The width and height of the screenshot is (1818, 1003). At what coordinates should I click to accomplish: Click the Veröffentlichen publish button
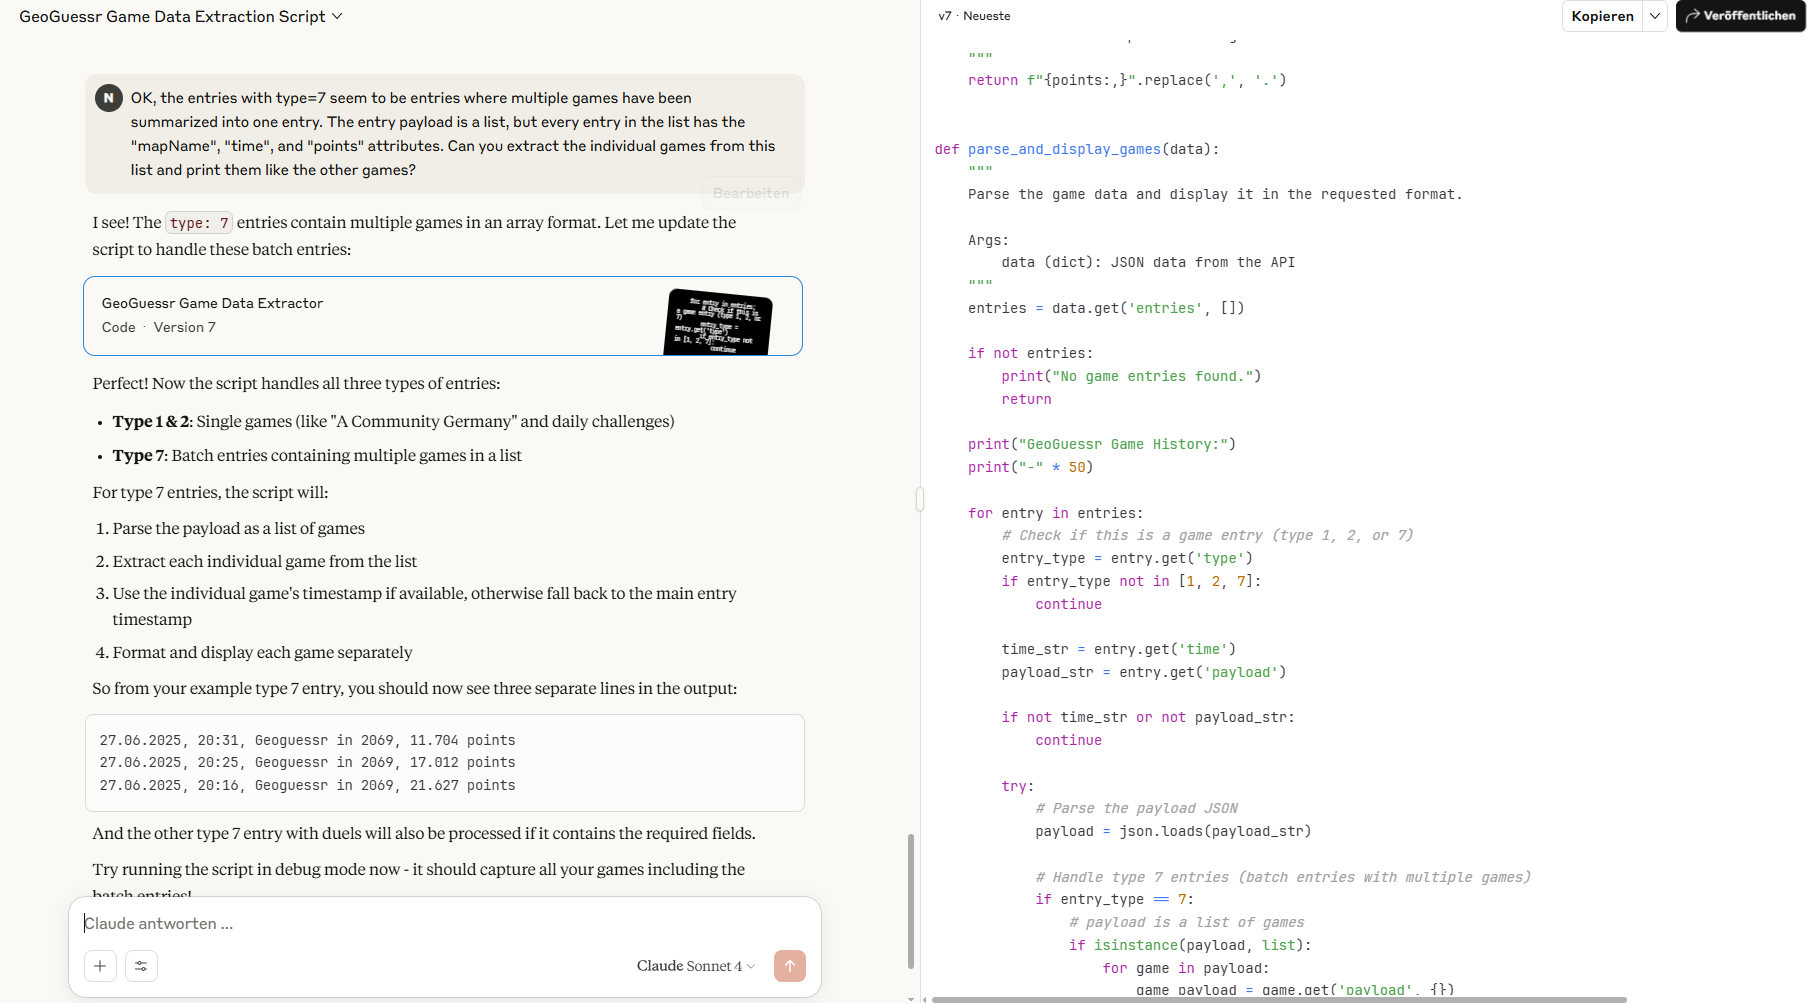point(1740,16)
